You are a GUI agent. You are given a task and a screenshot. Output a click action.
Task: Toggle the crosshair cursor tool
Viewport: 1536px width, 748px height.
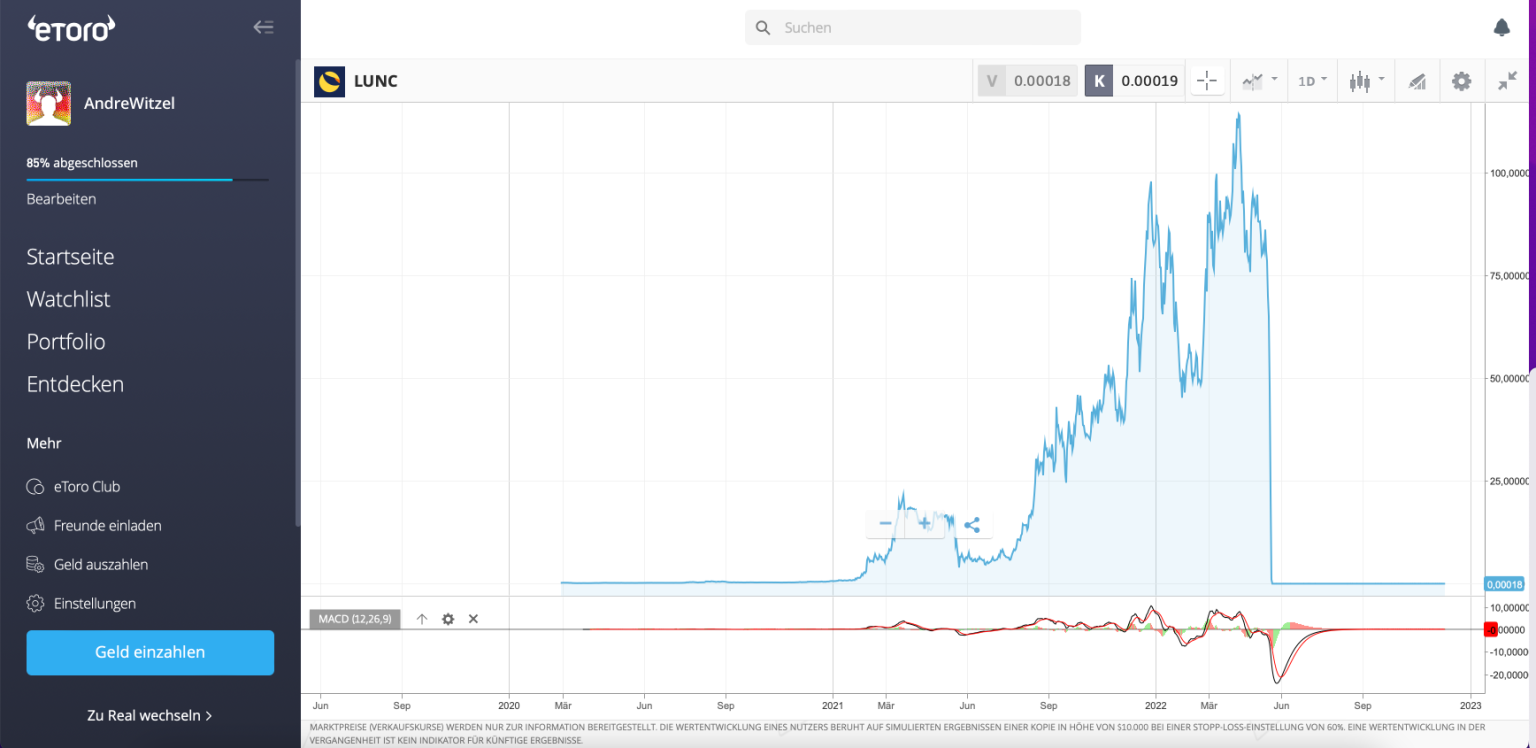pos(1207,81)
